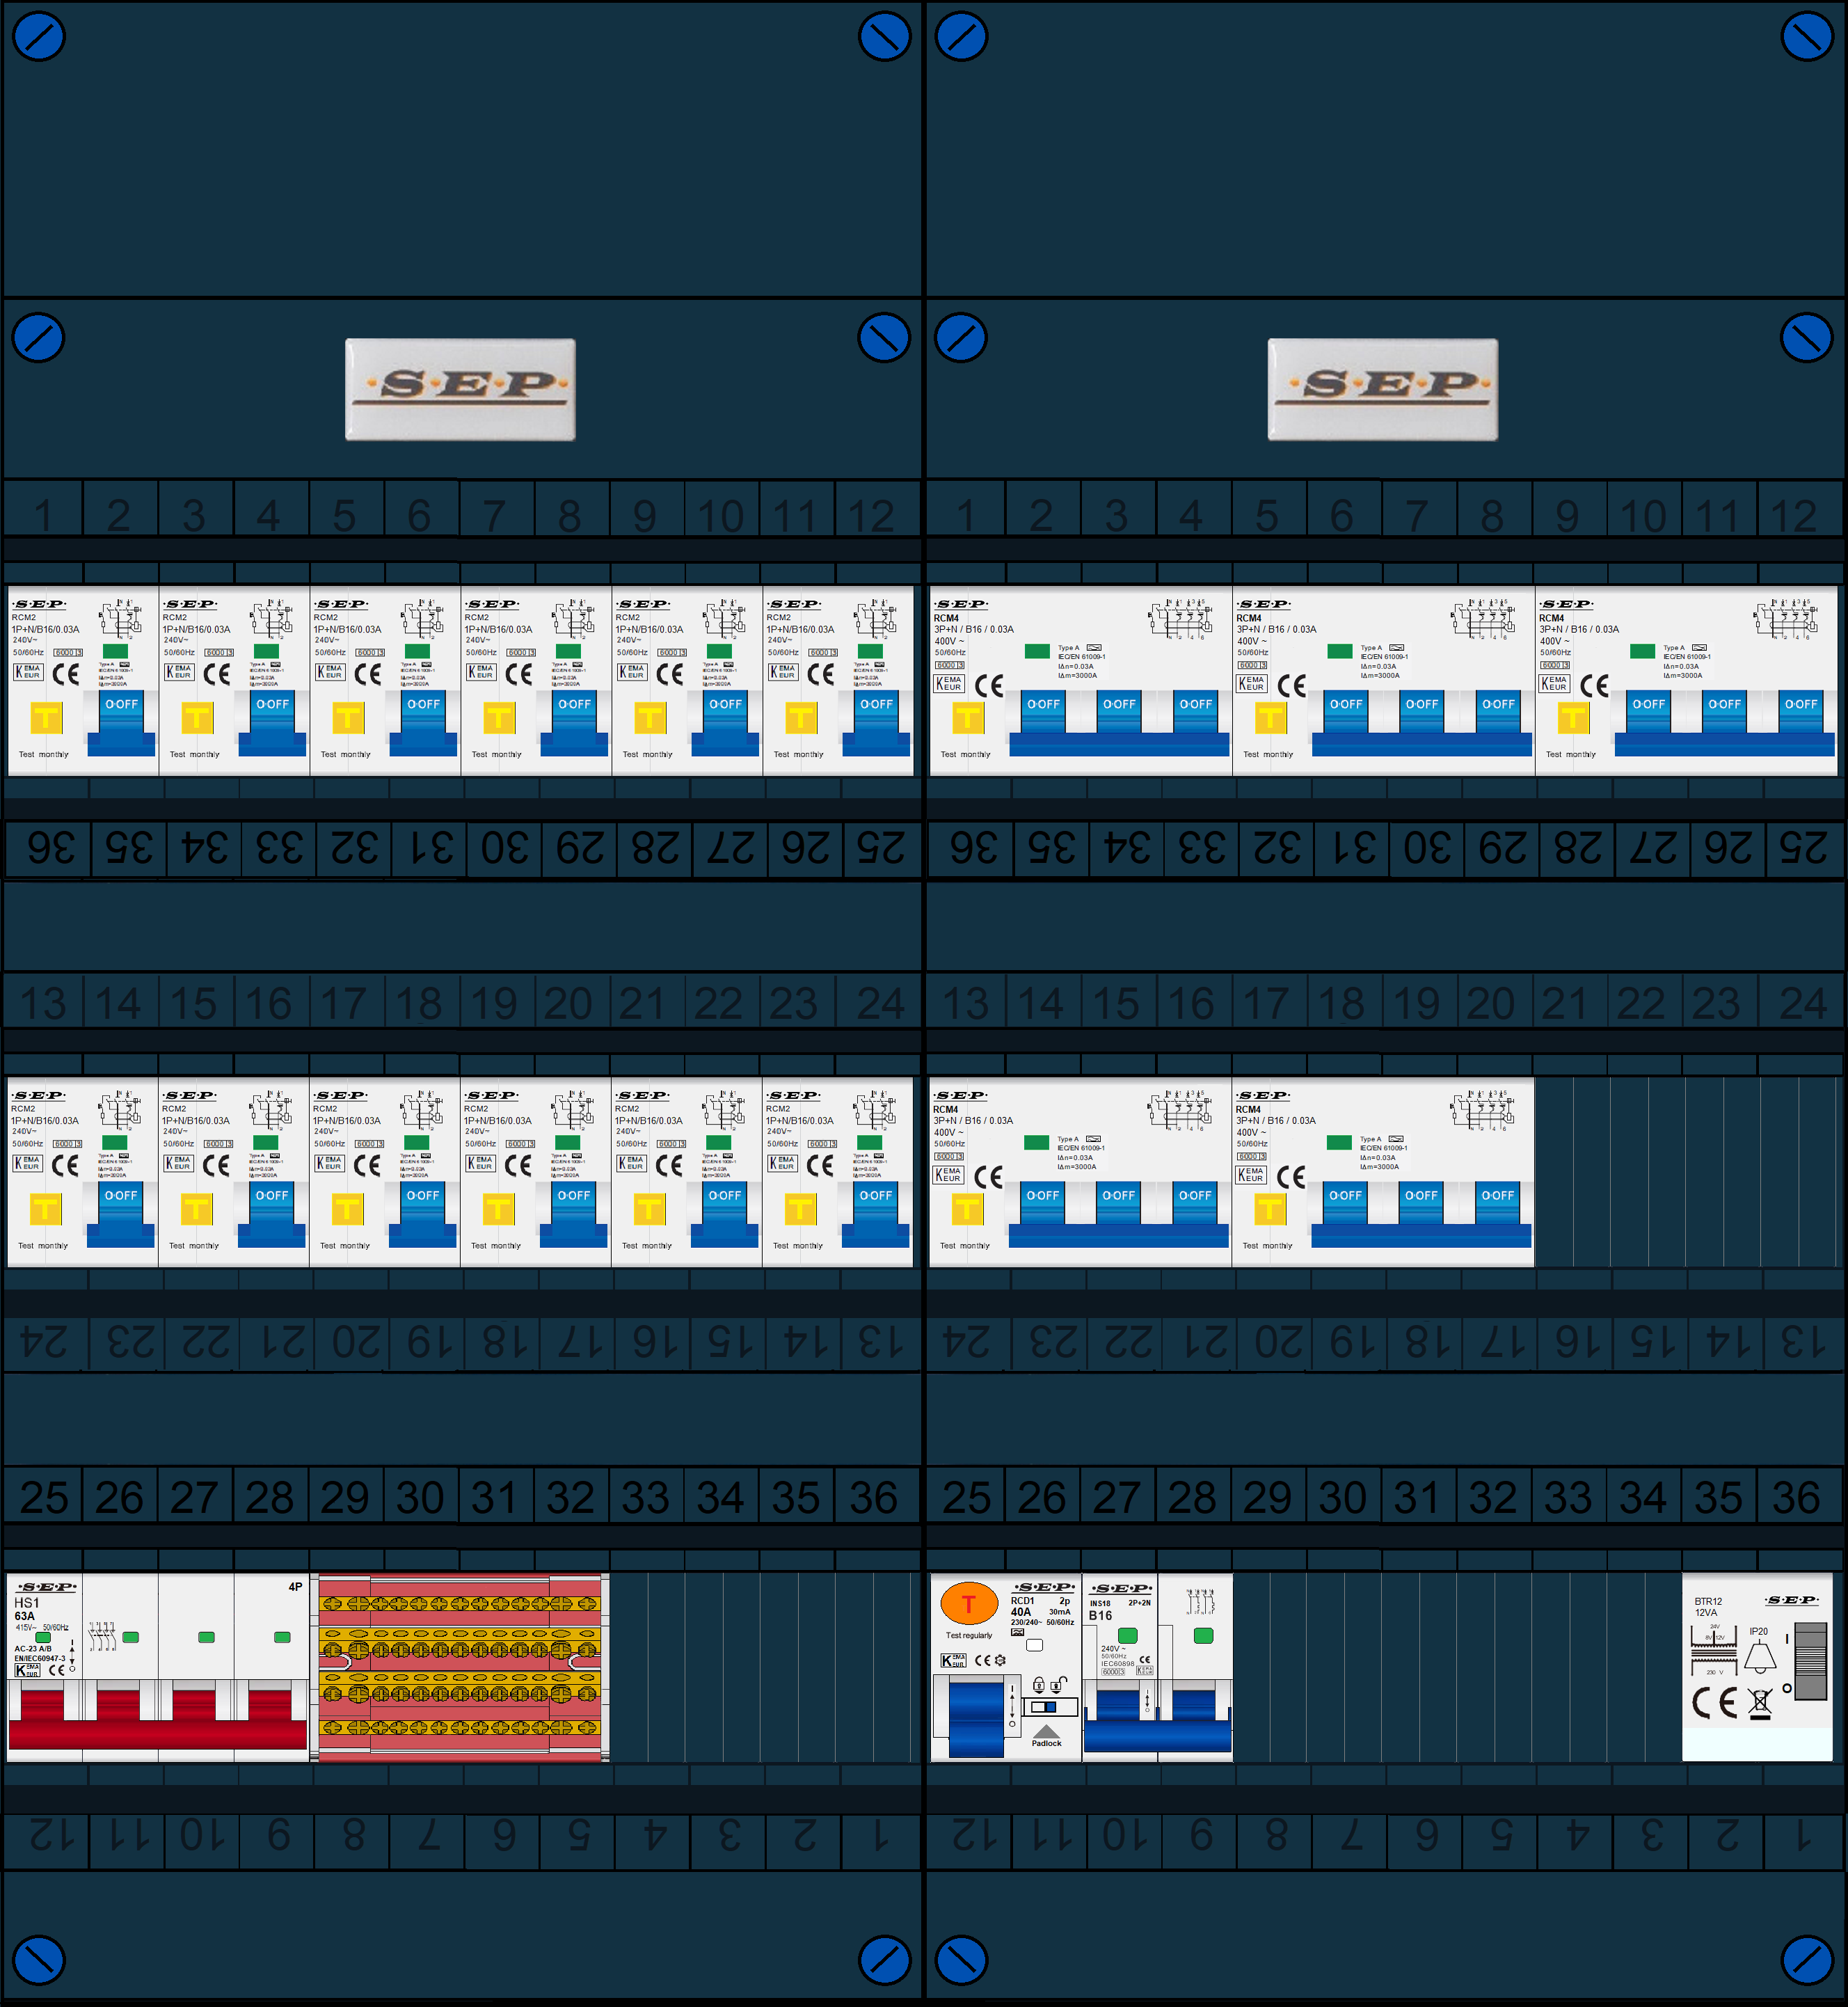1848x2007 pixels.
Task: Click '4P' label on HS1 main switch
Action: [x=295, y=1587]
